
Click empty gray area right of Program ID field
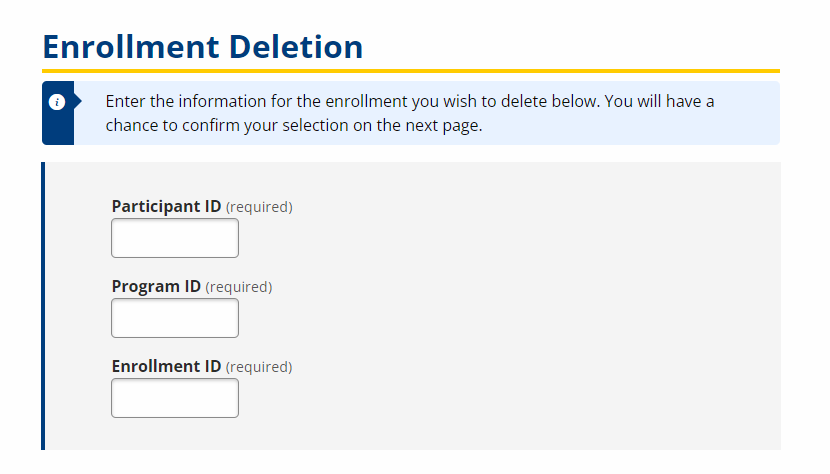[x=500, y=318]
